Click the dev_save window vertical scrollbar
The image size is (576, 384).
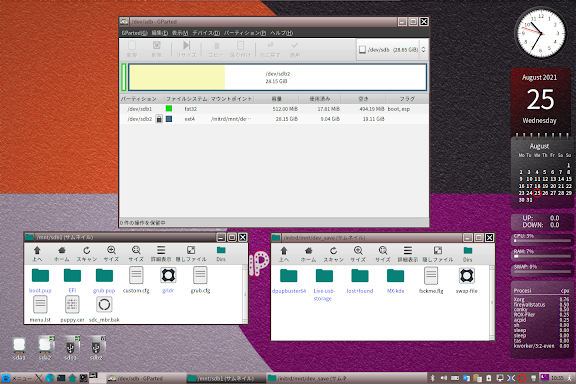coord(492,303)
